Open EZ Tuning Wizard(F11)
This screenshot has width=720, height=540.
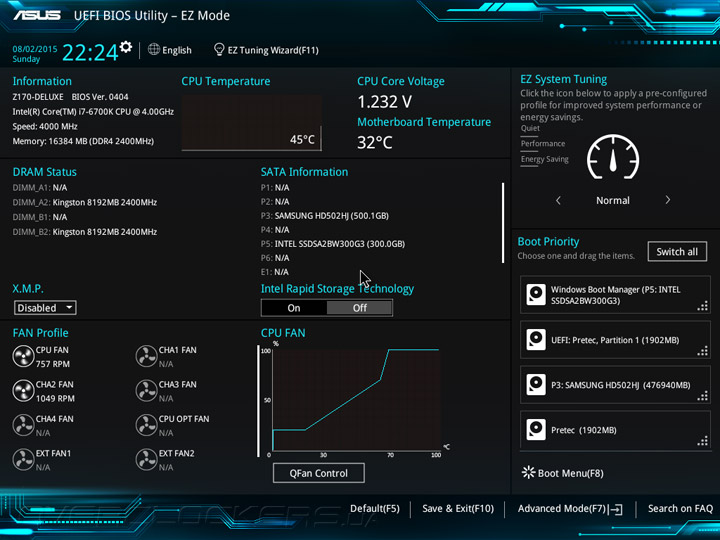pos(273,50)
